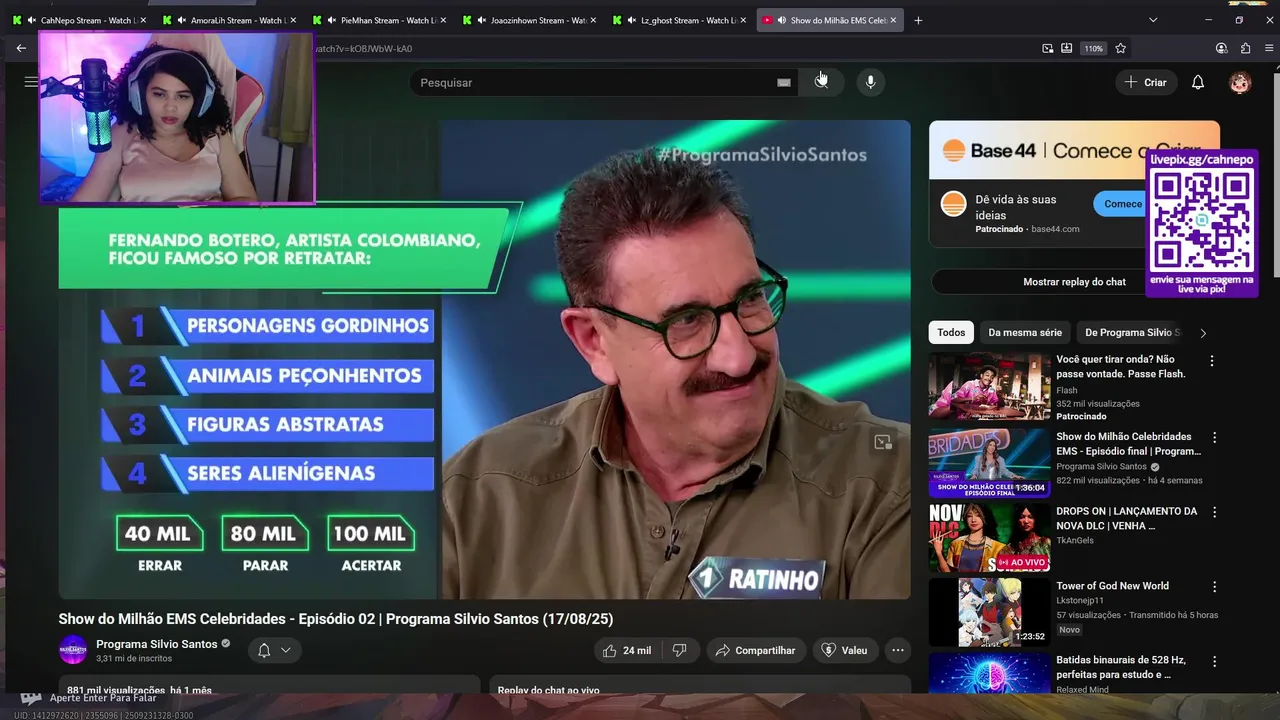Bookmark this page with the star icon
Viewport: 1280px width, 720px height.
click(x=1121, y=48)
